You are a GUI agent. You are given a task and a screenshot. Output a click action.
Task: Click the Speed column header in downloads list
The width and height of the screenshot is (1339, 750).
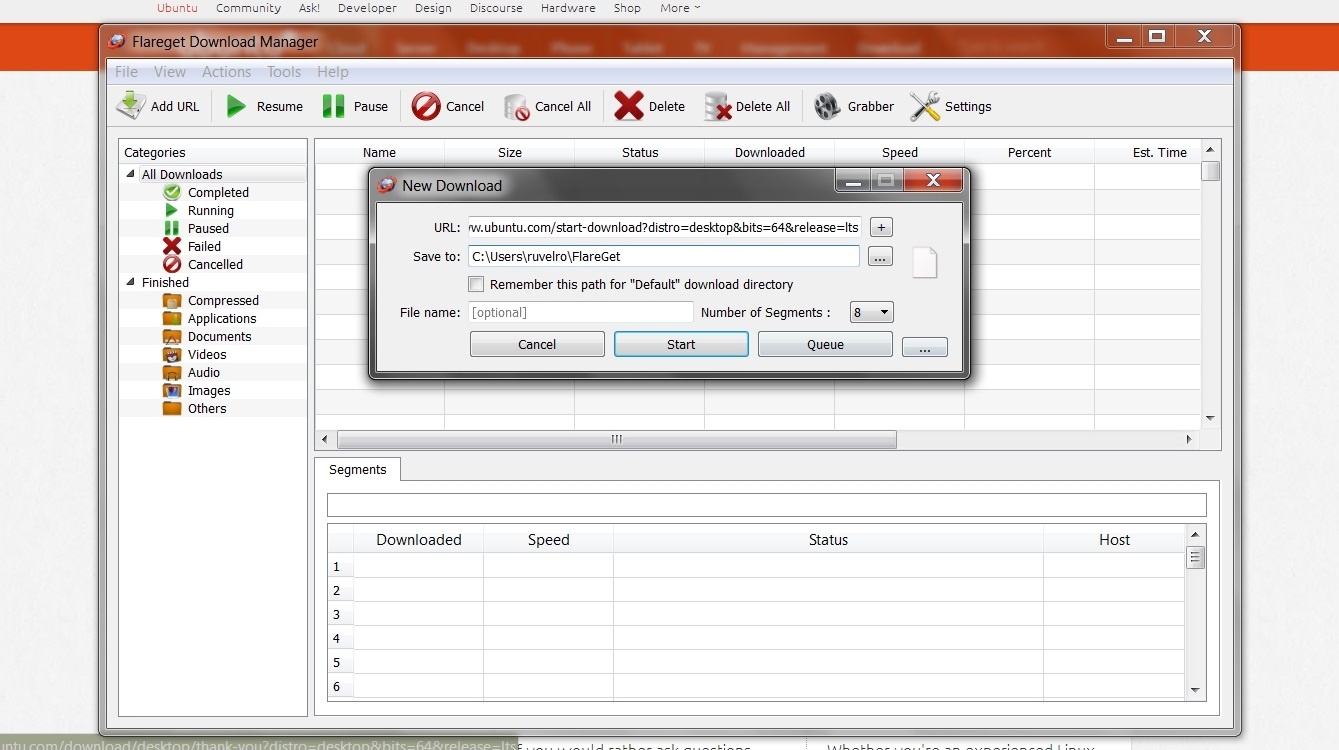point(900,152)
